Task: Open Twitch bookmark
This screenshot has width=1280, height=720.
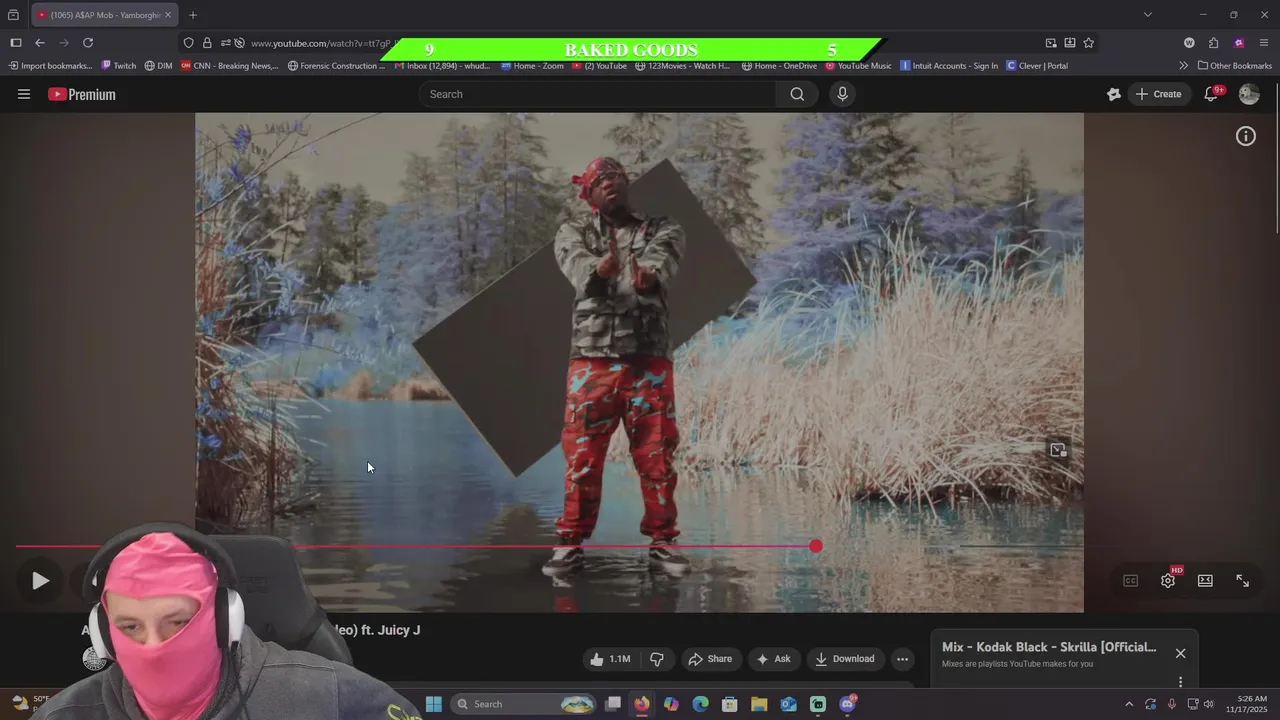Action: 118,66
